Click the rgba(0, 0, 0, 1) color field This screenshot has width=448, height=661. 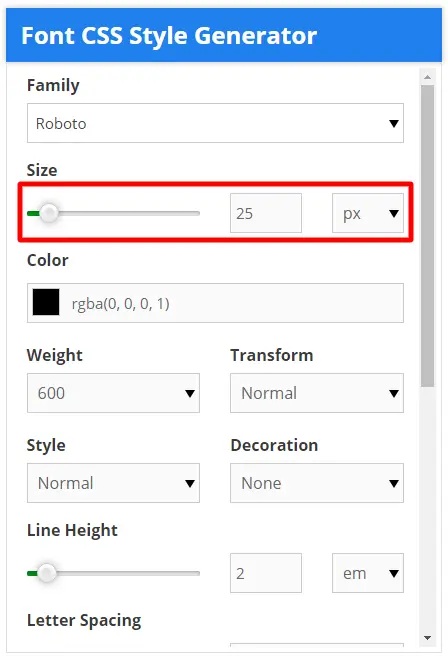[215, 303]
